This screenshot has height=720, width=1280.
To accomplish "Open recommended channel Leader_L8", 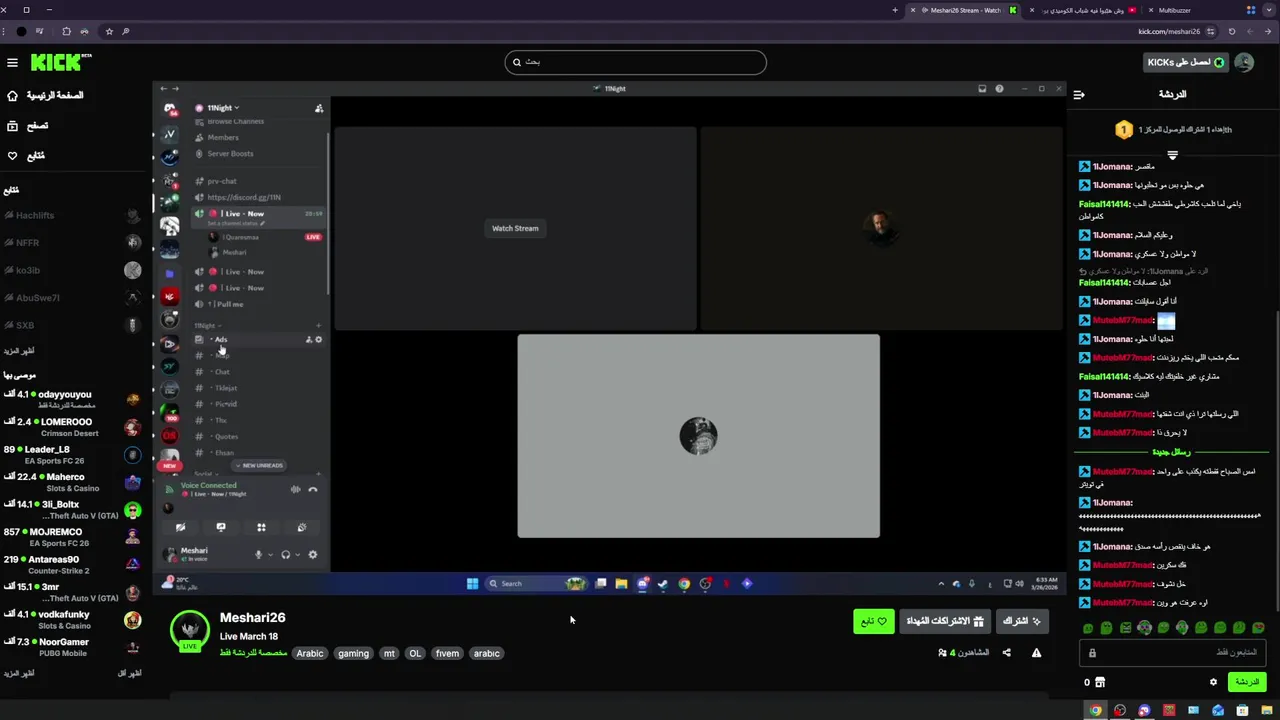I will tap(72, 455).
